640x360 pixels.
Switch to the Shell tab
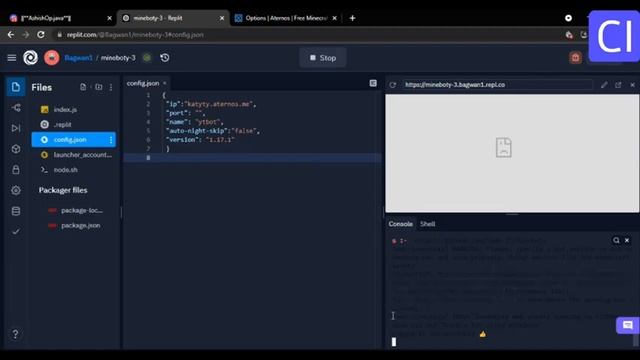click(428, 224)
